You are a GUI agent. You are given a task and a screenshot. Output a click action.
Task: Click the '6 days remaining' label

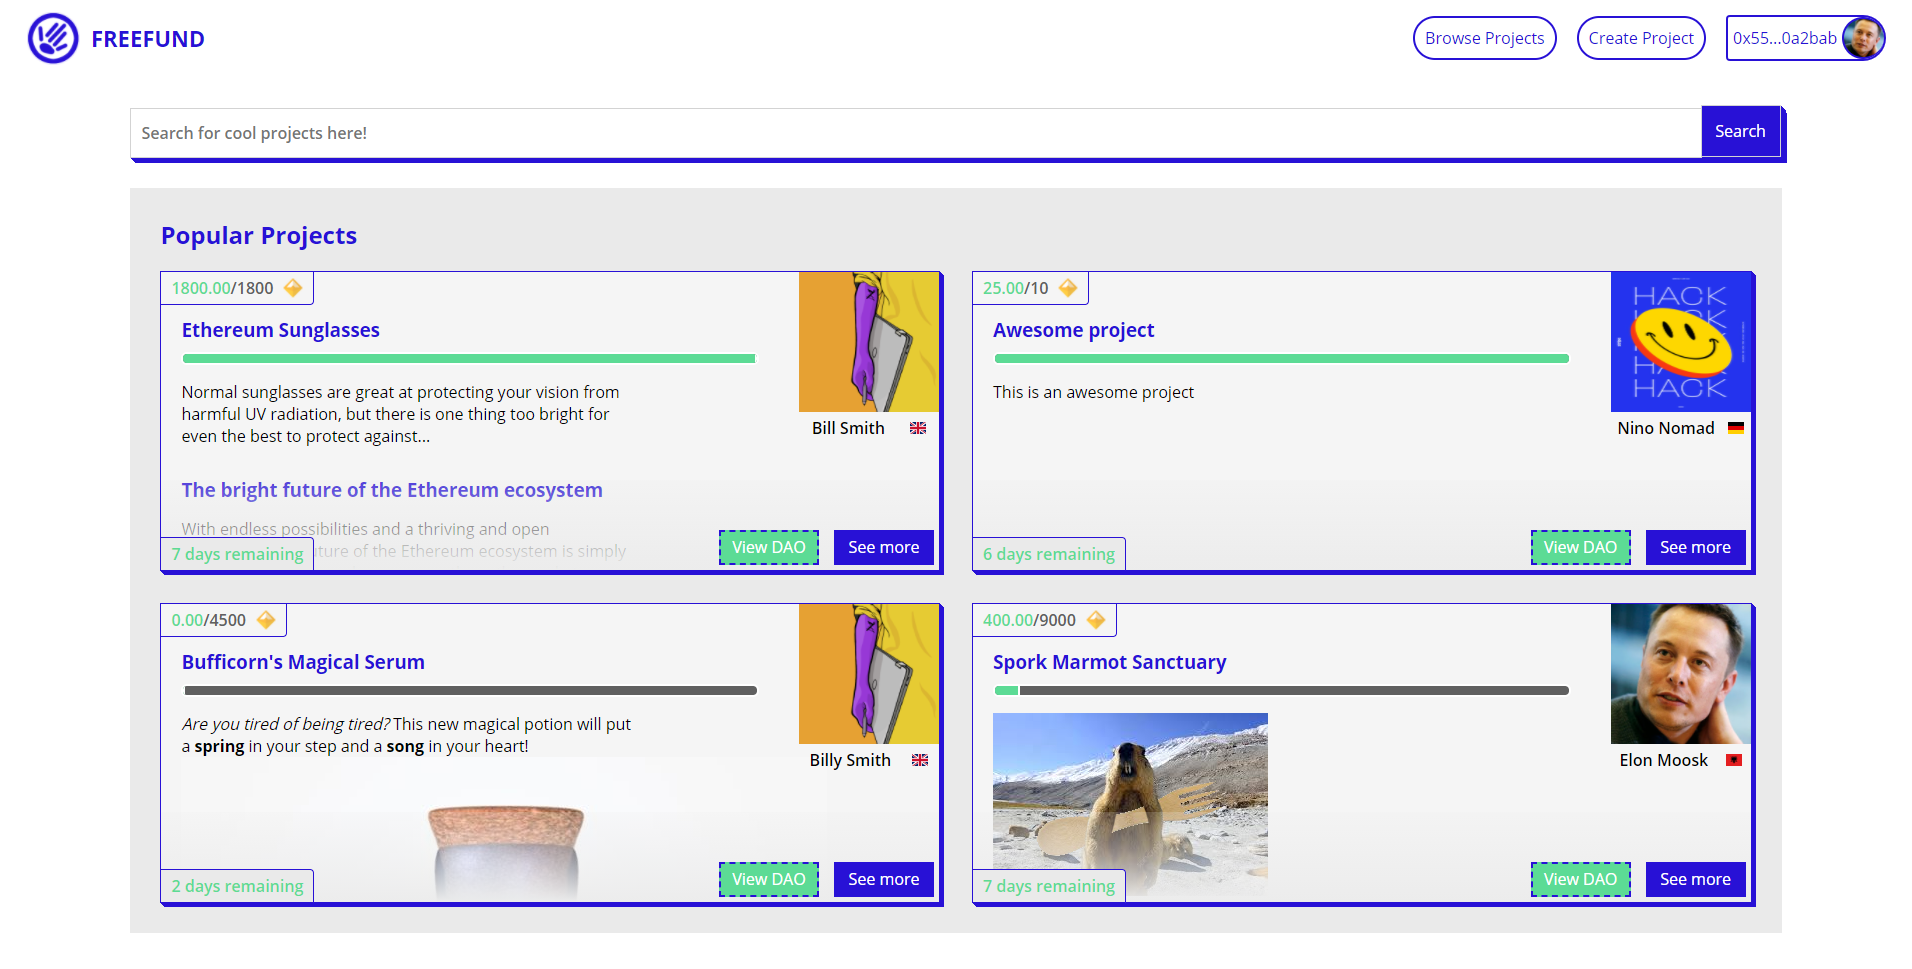(1049, 554)
